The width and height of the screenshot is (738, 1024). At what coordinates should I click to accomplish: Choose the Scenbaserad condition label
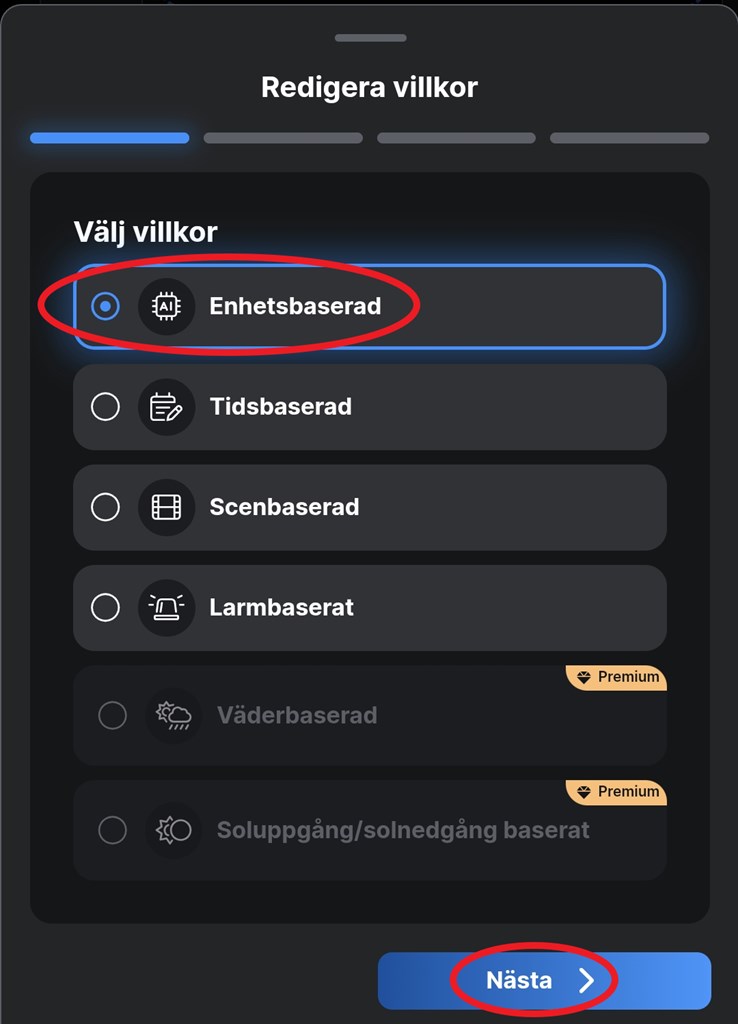pos(284,507)
